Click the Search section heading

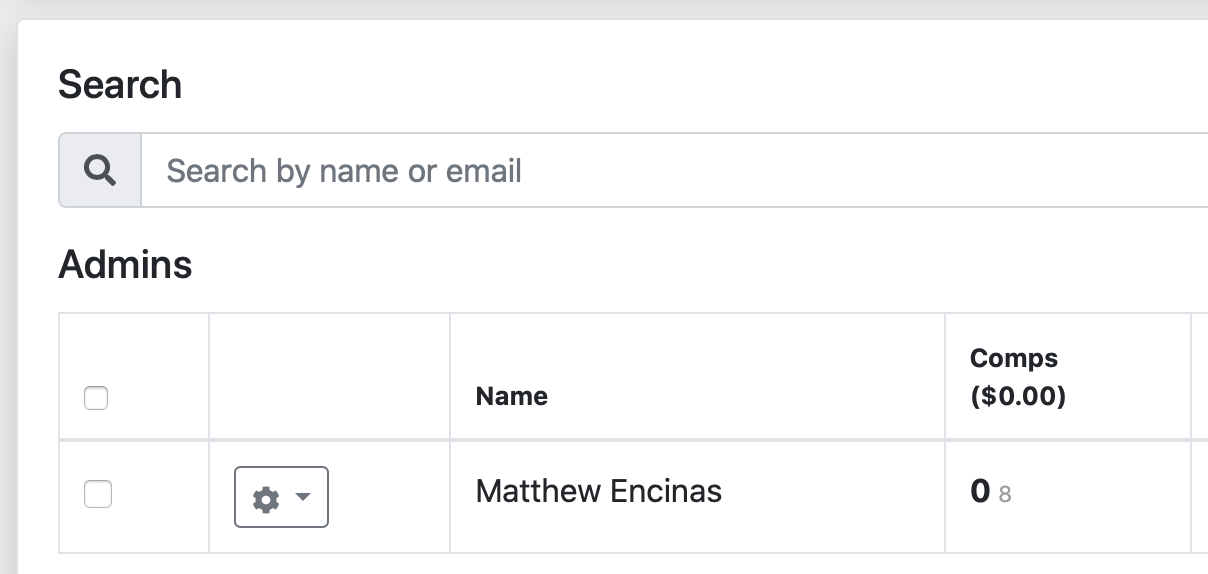click(x=120, y=85)
